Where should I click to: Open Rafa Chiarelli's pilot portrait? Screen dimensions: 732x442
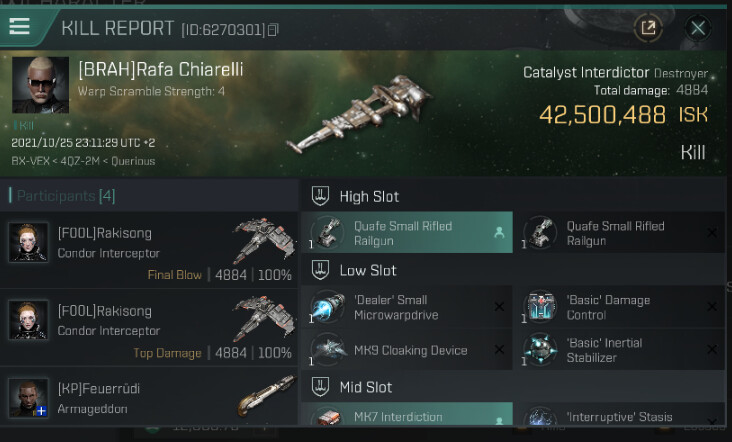pyautogui.click(x=40, y=85)
